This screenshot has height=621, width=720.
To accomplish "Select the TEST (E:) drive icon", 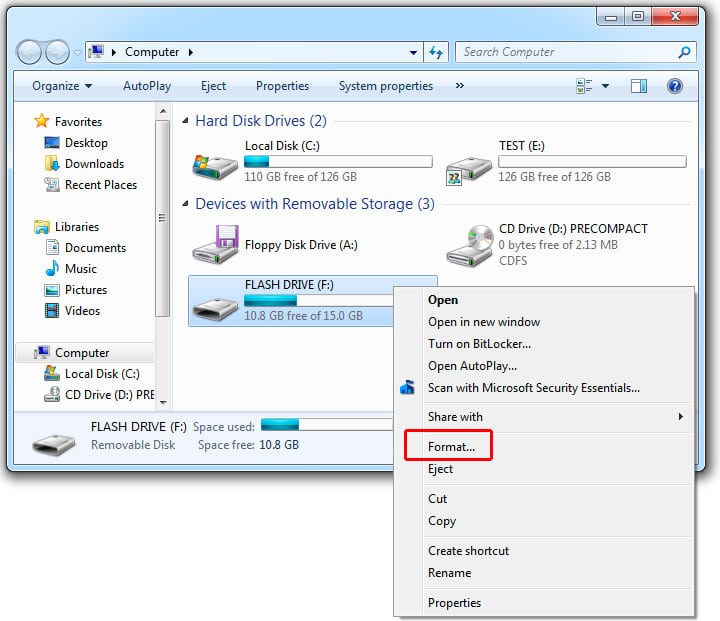I will tap(469, 165).
